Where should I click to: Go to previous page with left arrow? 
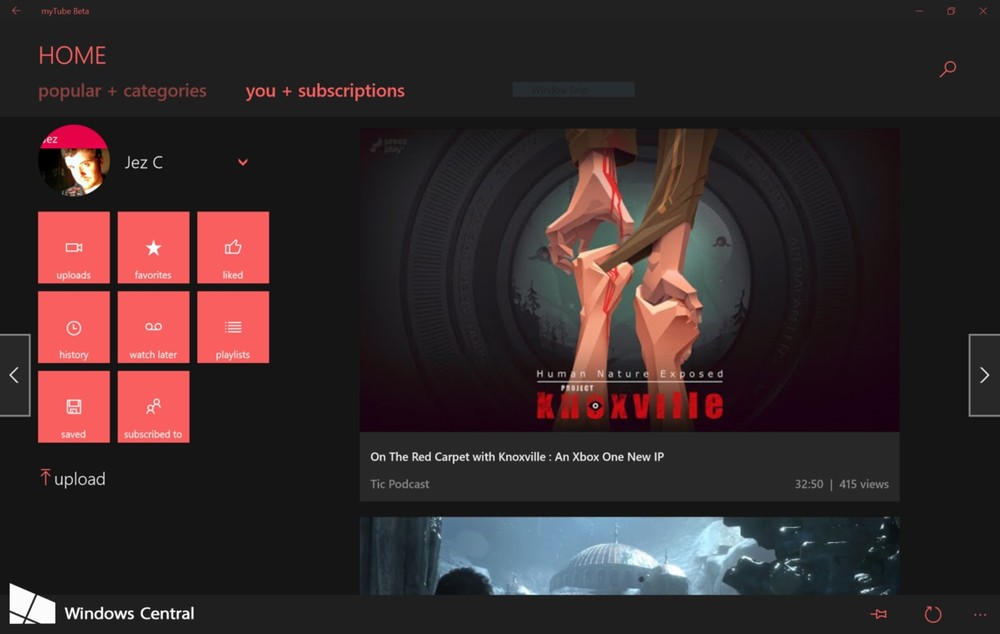pyautogui.click(x=15, y=375)
